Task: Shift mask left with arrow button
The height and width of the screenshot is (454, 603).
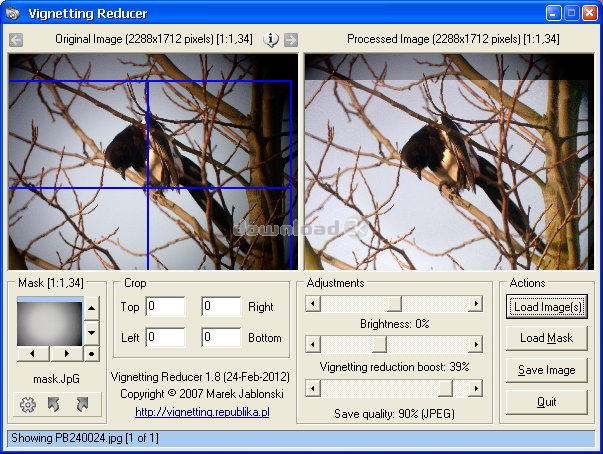Action: 33,354
